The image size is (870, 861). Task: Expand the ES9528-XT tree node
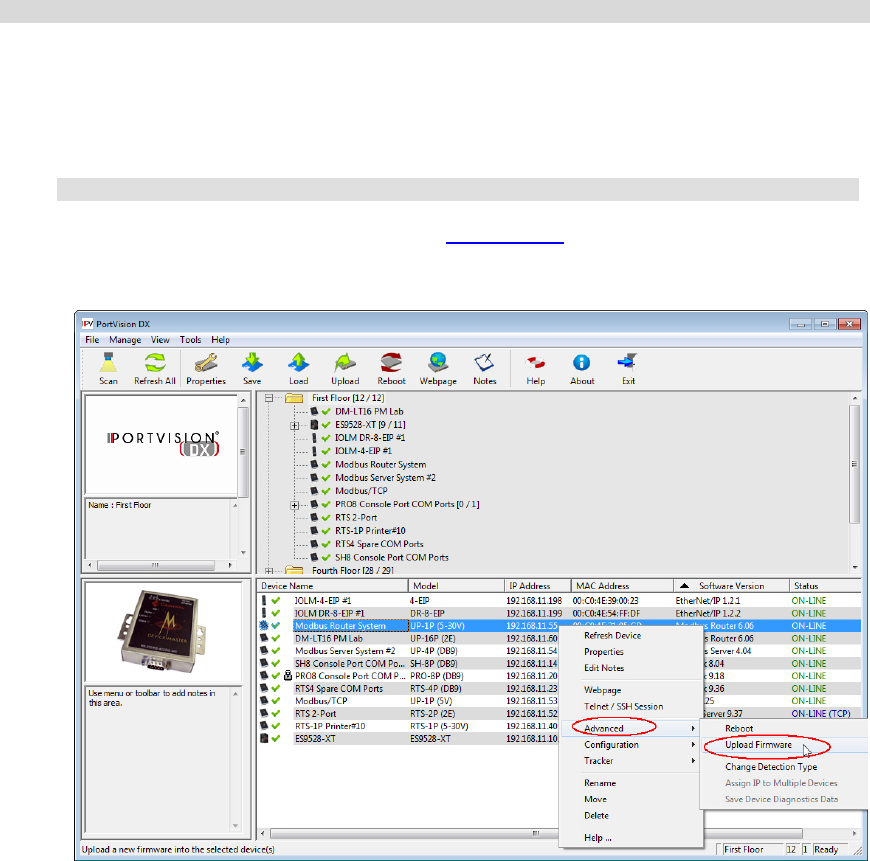(x=295, y=426)
